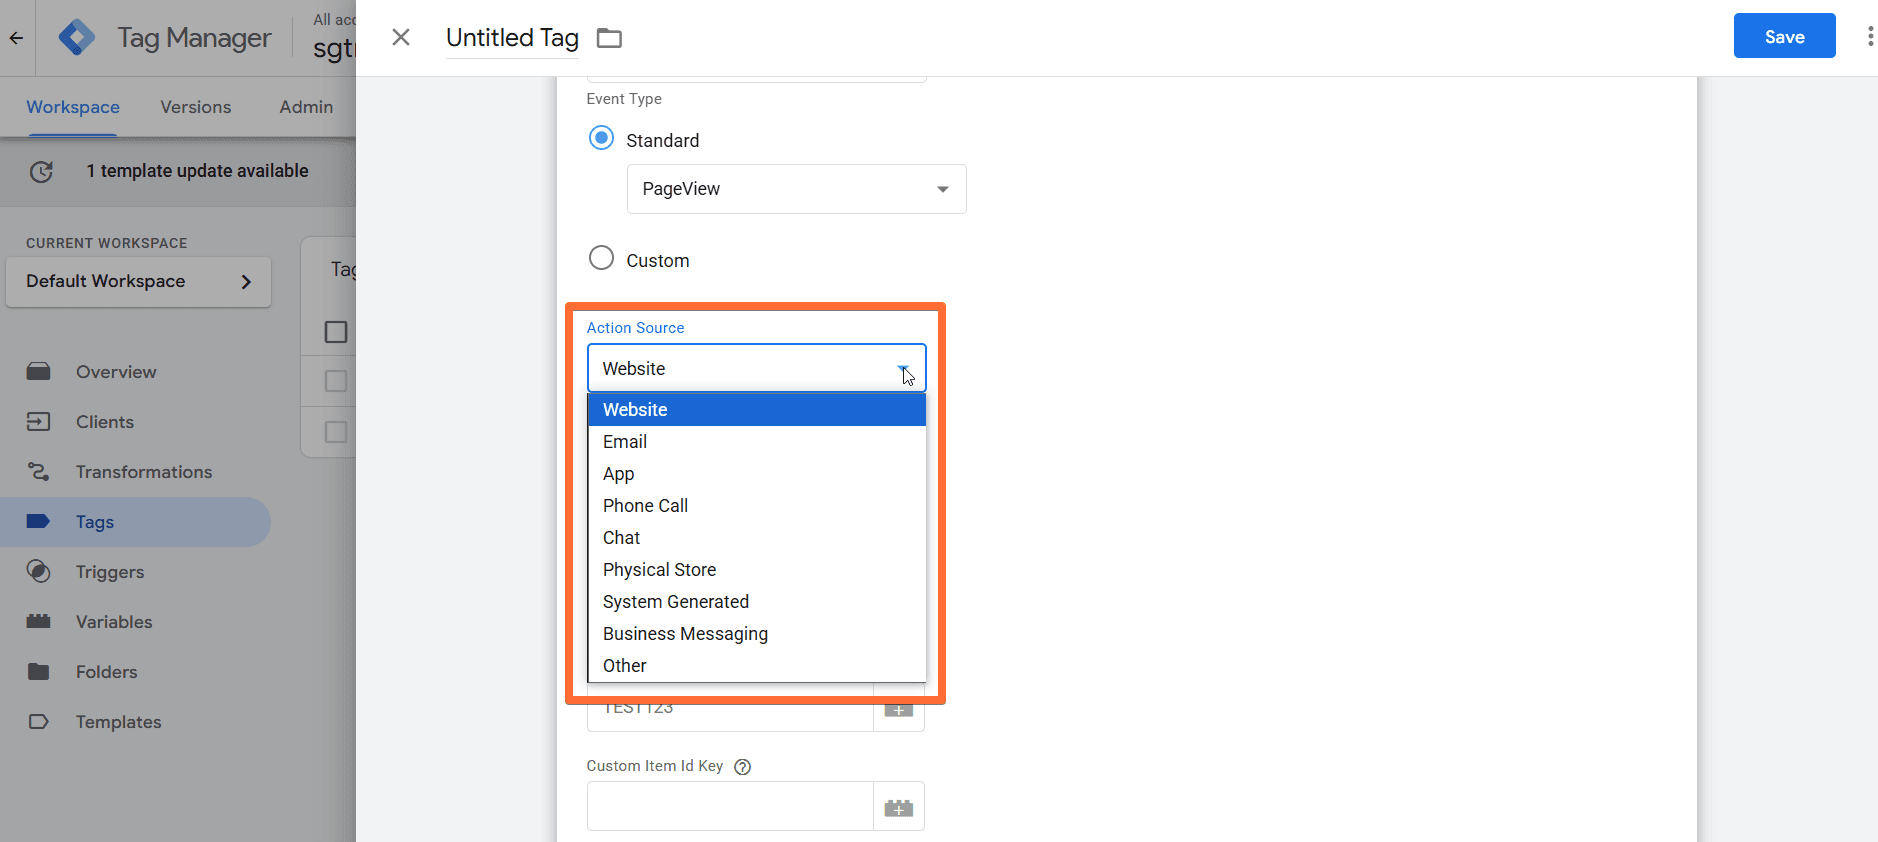Viewport: 1878px width, 842px height.
Task: Click the Folders sidebar icon
Action: click(39, 672)
